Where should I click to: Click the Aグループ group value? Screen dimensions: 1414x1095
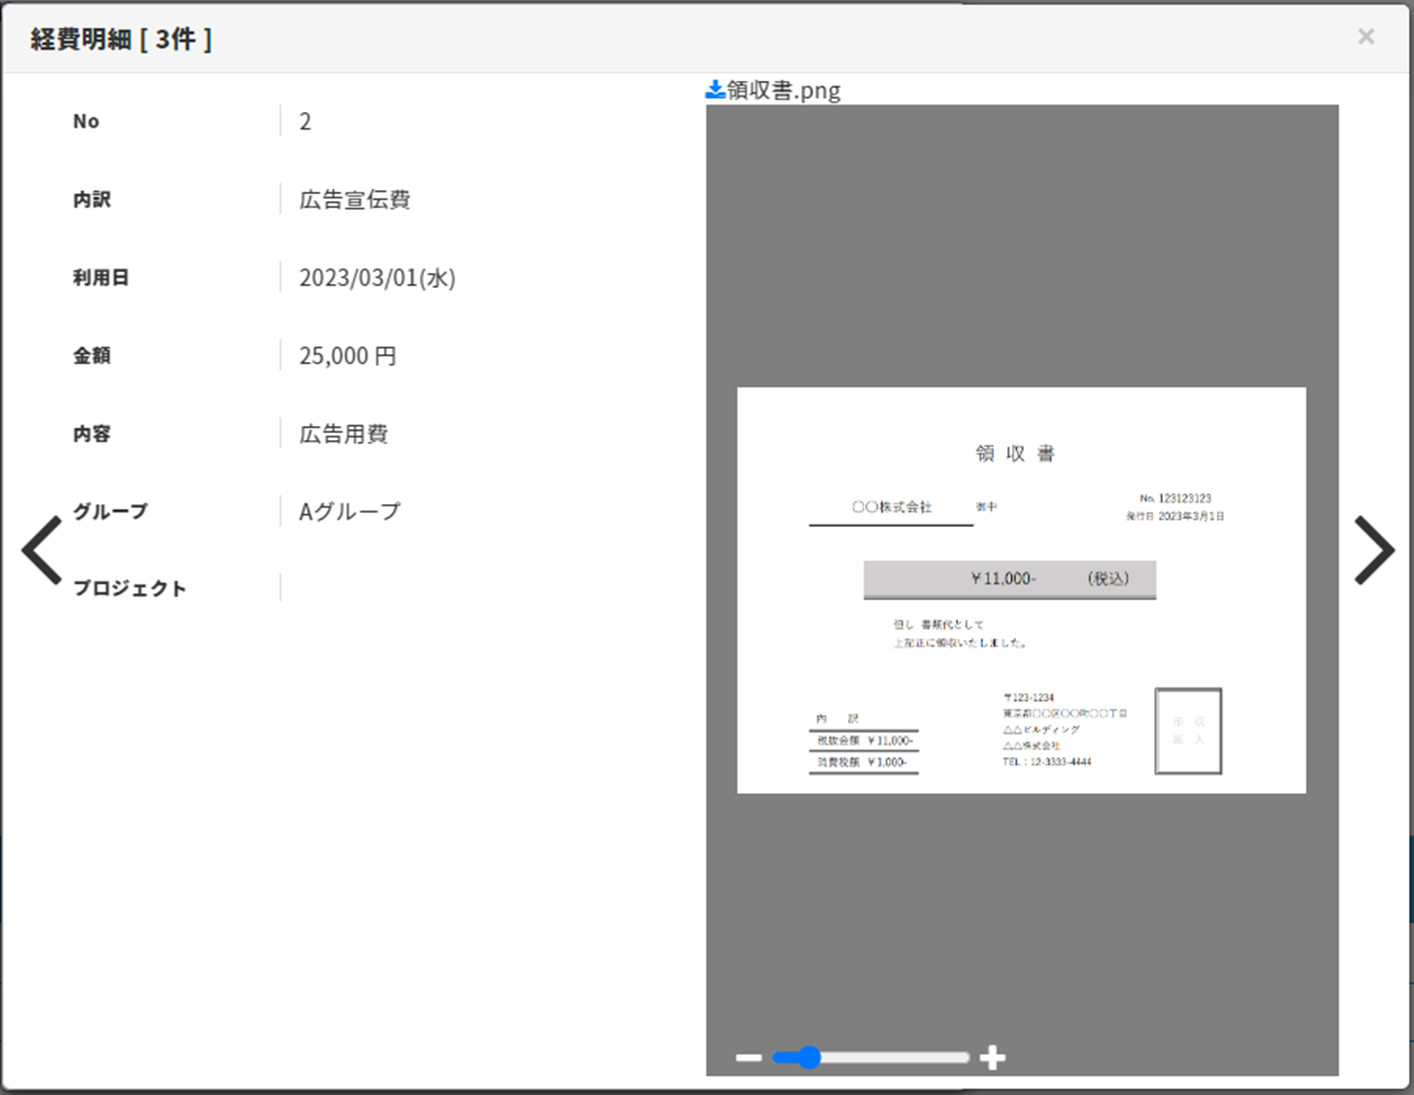pyautogui.click(x=350, y=512)
